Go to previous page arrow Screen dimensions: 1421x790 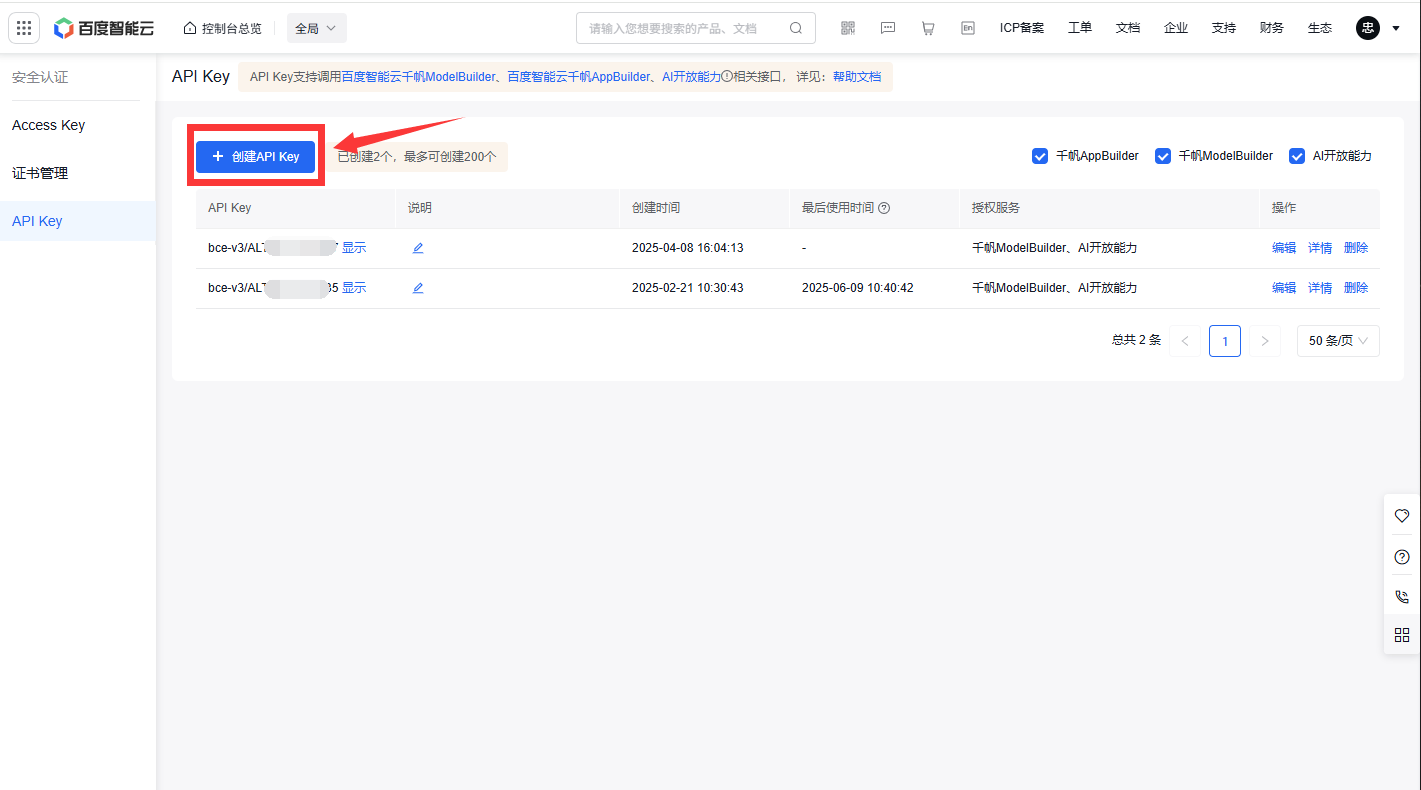pos(1185,341)
